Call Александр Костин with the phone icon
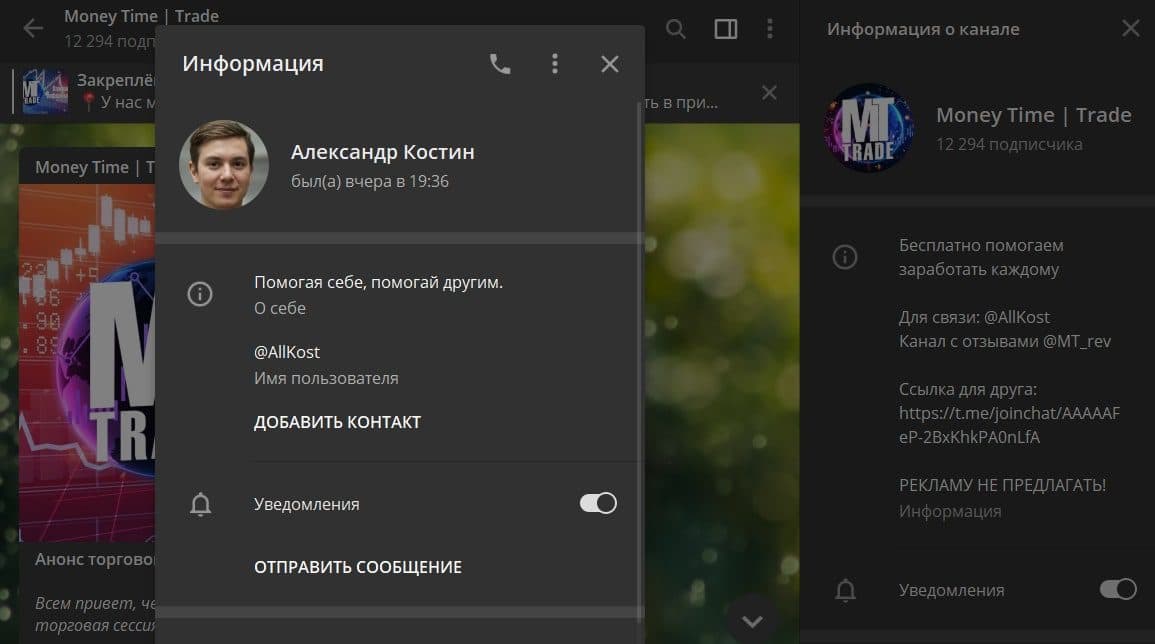This screenshot has width=1155, height=644. (x=500, y=64)
